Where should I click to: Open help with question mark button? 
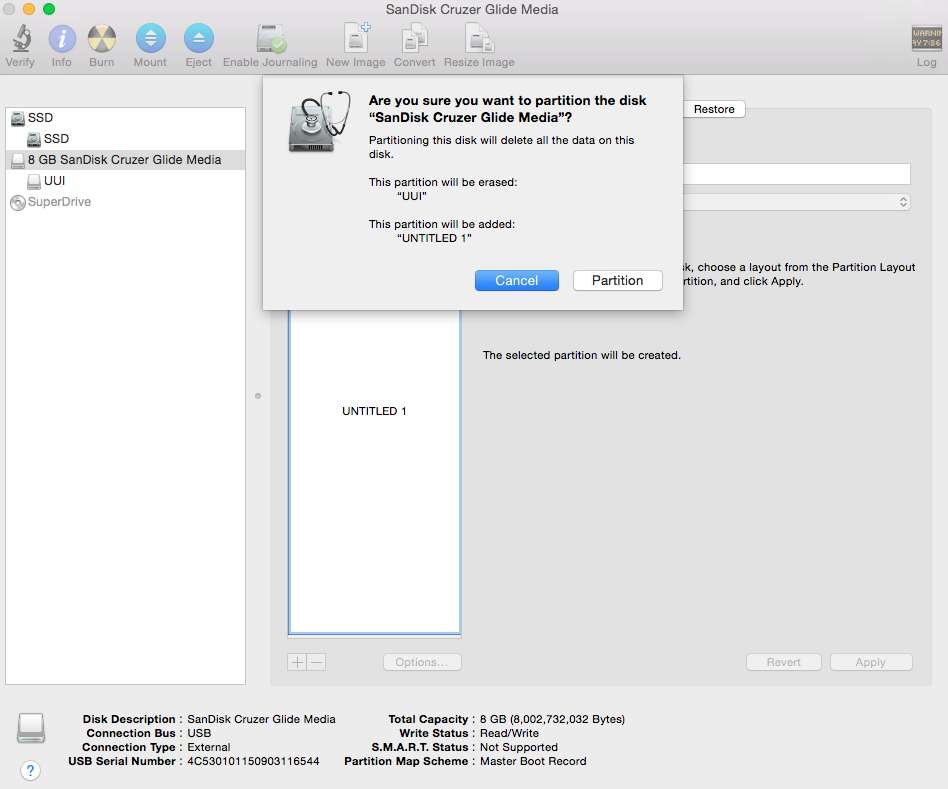30,770
